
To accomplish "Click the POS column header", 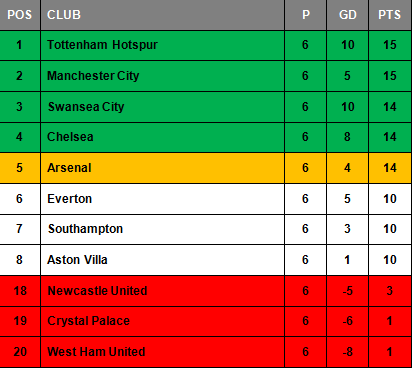I will (x=20, y=15).
